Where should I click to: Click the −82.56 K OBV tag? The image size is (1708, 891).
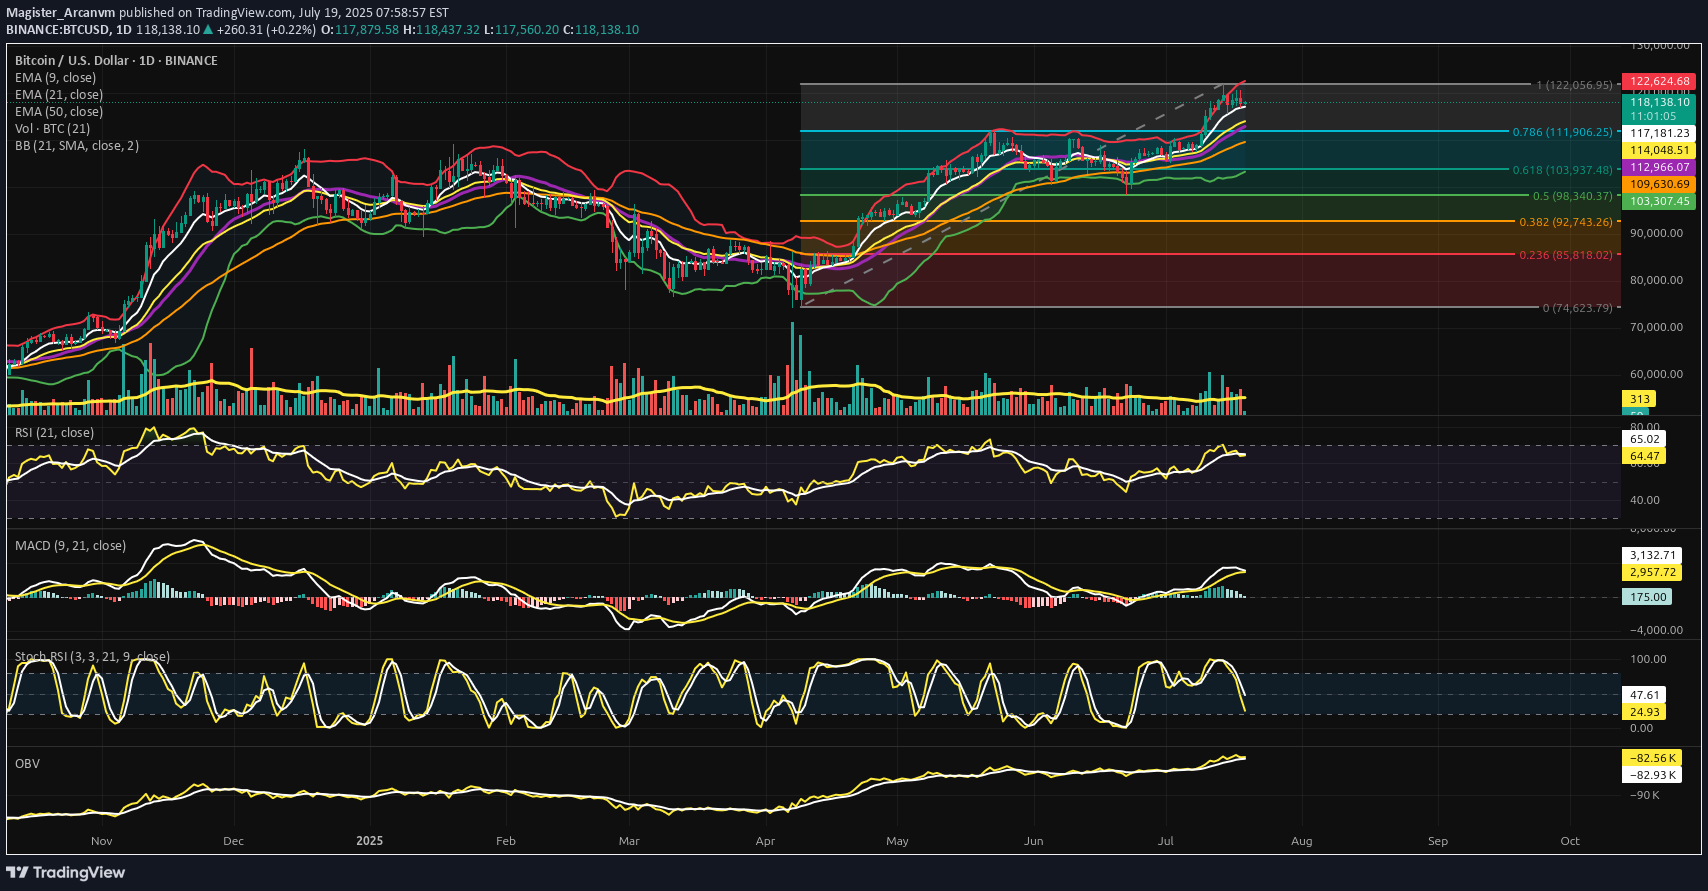[x=1652, y=758]
